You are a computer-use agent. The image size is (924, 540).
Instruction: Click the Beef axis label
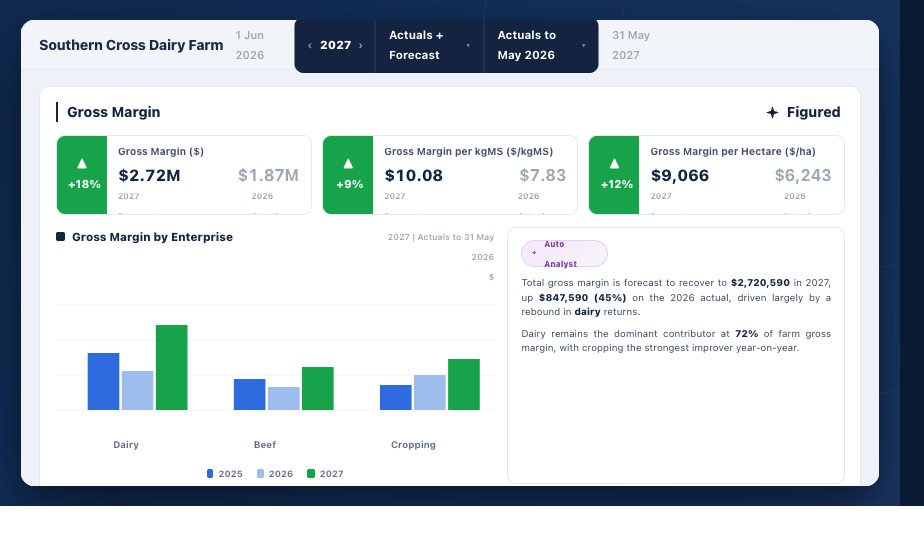tap(265, 444)
